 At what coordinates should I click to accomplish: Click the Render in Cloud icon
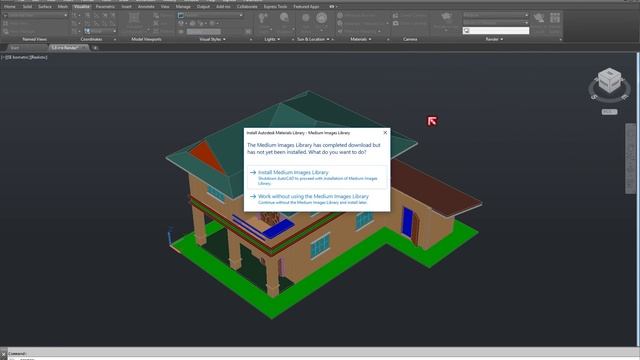539,18
